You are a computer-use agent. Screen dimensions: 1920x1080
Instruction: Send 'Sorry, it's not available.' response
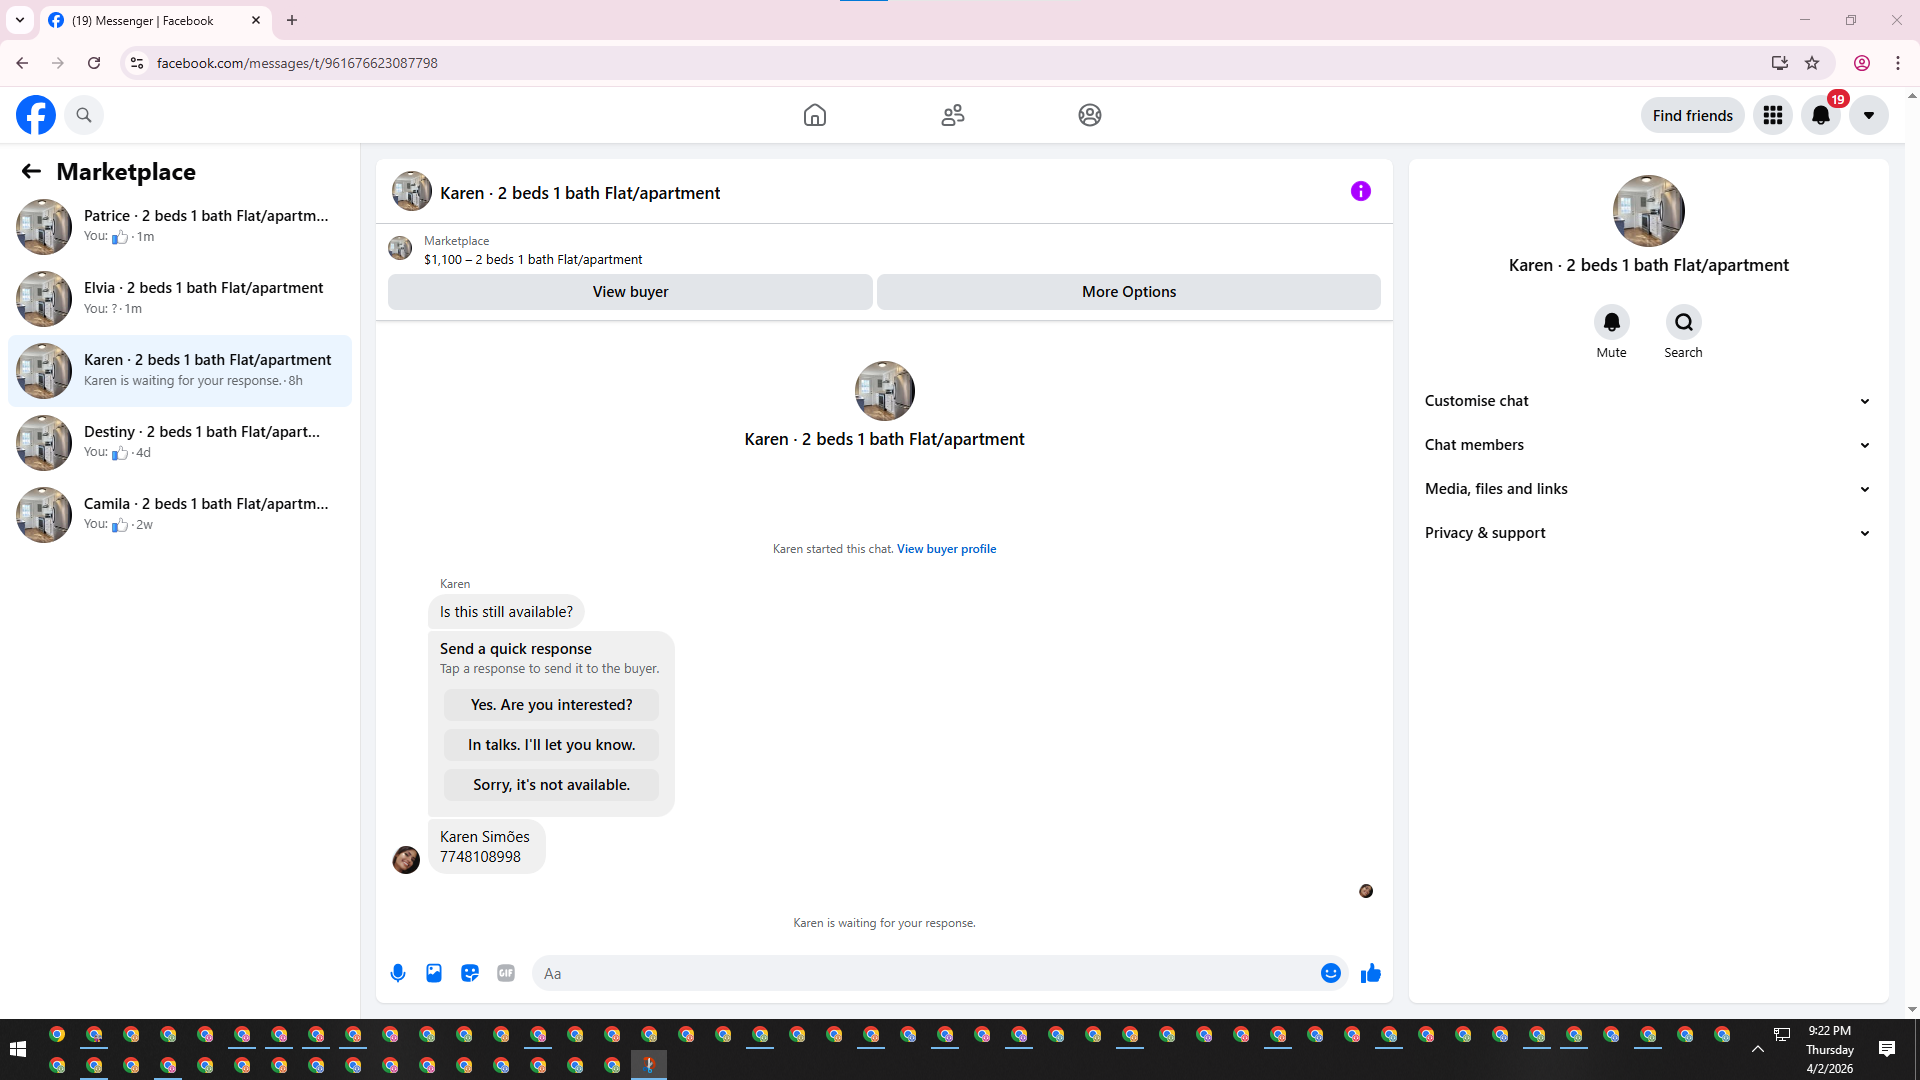[552, 785]
